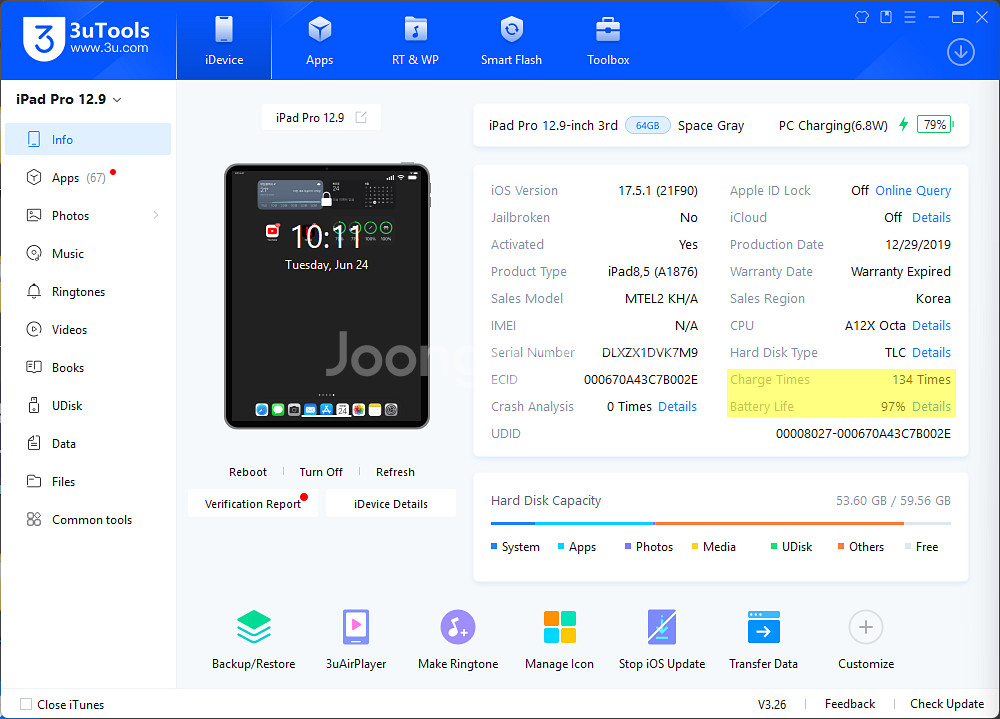Open the iDevice tab

(x=224, y=40)
